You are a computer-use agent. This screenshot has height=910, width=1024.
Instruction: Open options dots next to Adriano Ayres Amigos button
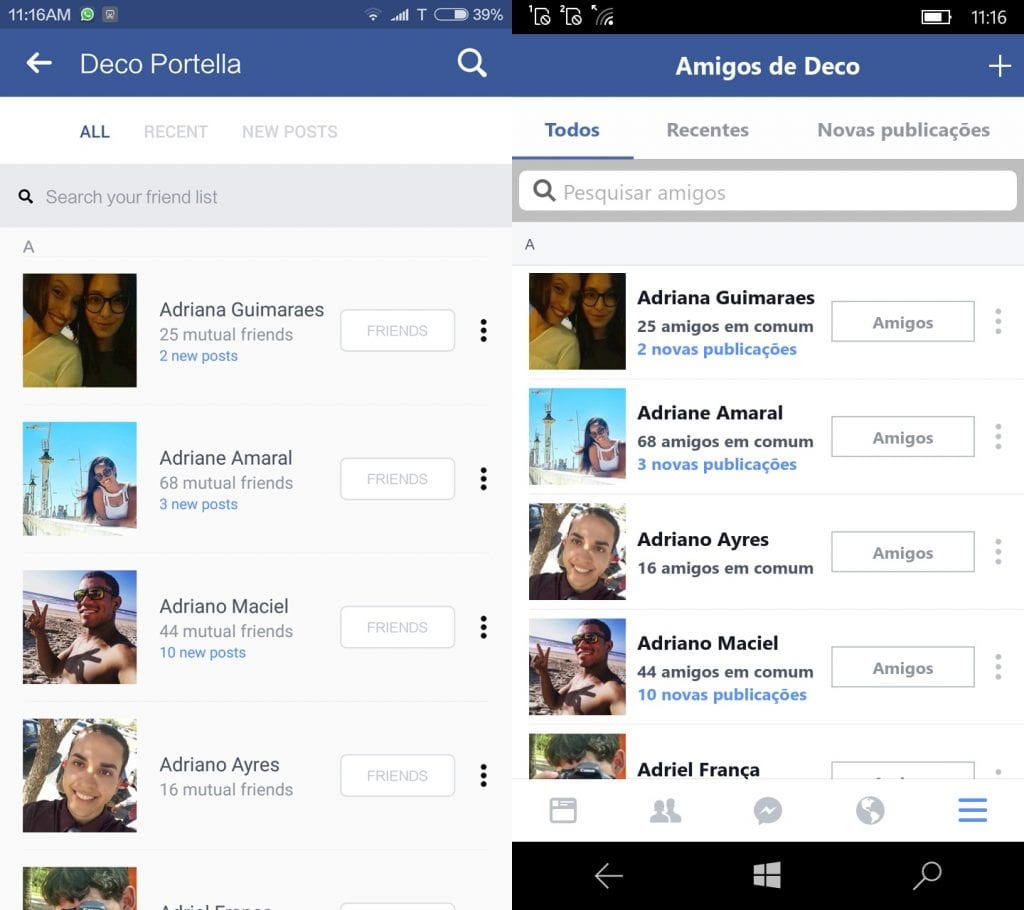pyautogui.click(x=998, y=552)
